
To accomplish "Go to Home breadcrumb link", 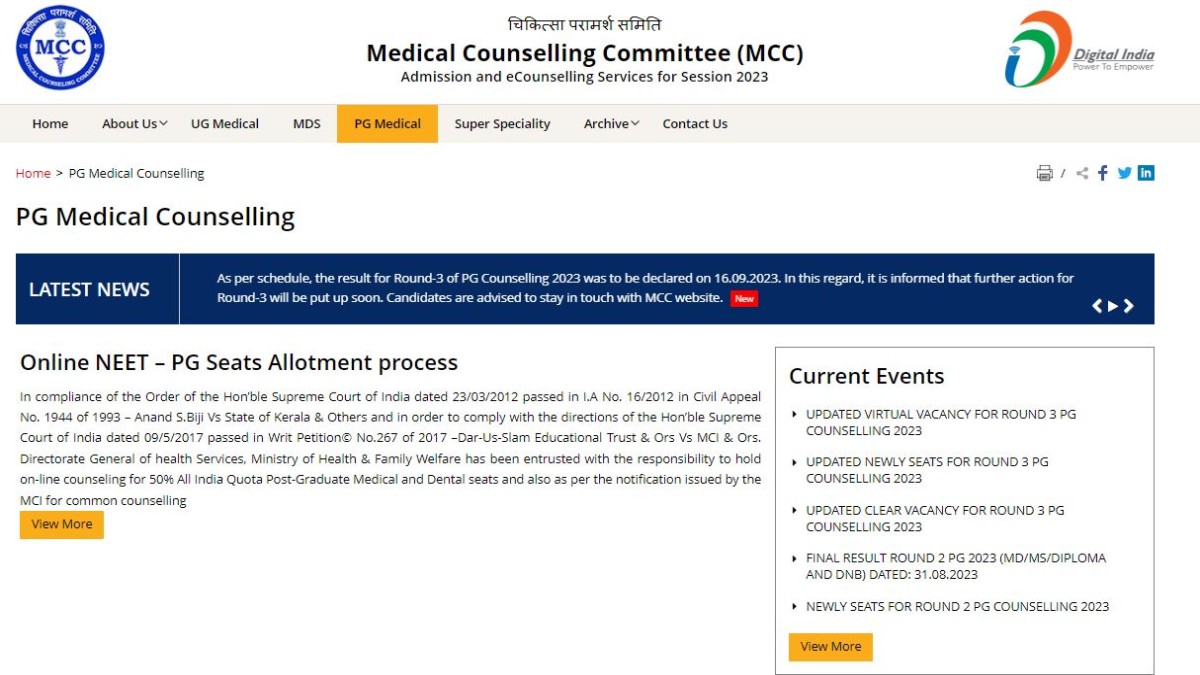I will tap(33, 173).
